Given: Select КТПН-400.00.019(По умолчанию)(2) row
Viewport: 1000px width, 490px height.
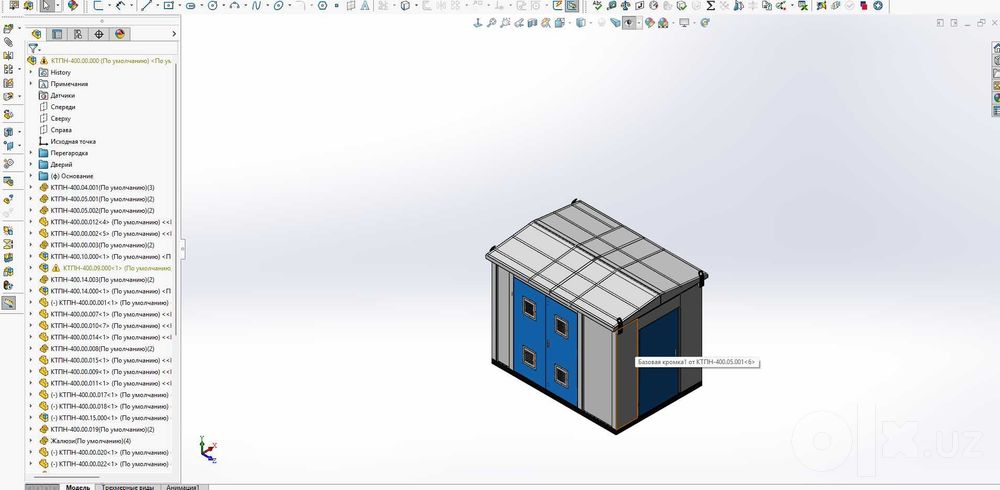Looking at the screenshot, I should click(x=96, y=429).
